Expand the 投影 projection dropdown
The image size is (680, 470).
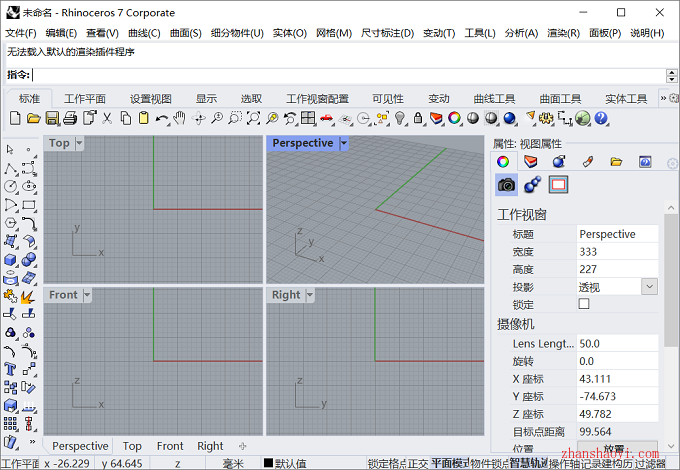click(x=649, y=287)
